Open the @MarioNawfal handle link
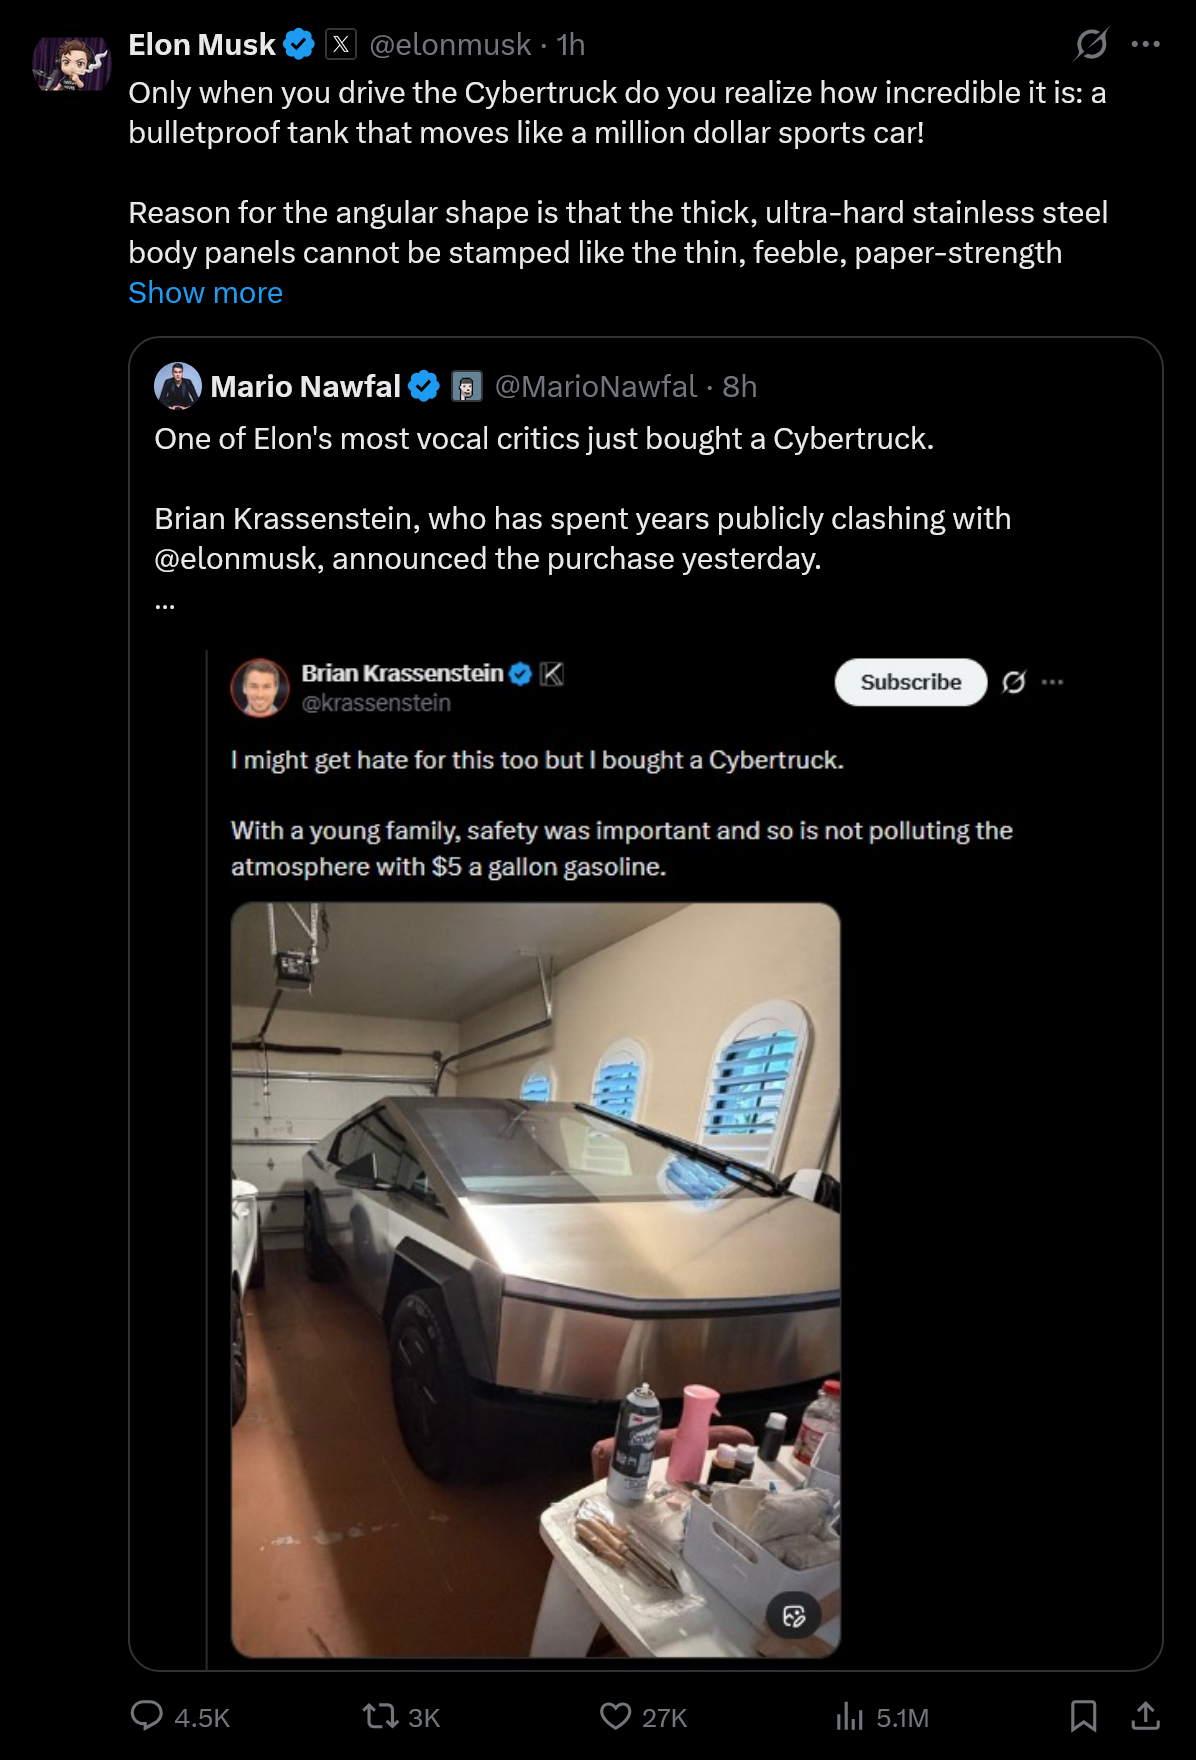 (595, 386)
